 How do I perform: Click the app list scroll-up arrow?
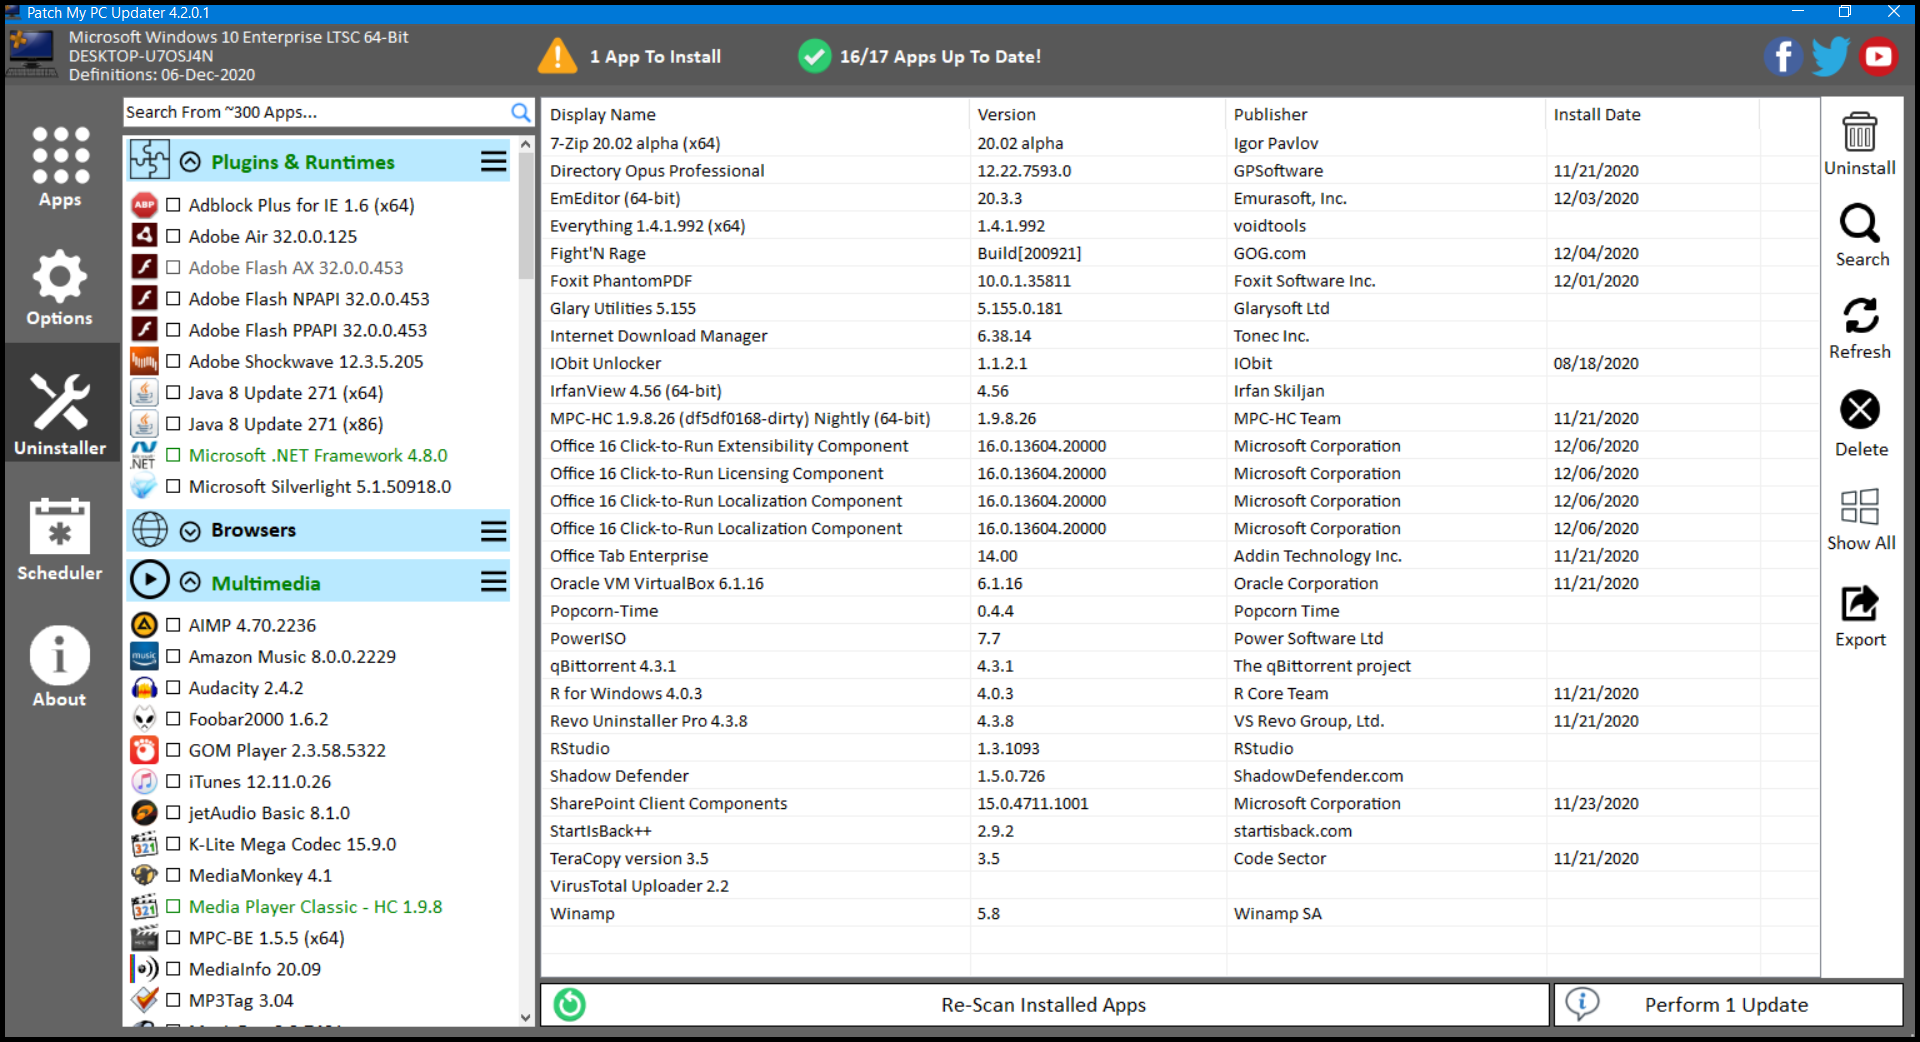pyautogui.click(x=526, y=144)
